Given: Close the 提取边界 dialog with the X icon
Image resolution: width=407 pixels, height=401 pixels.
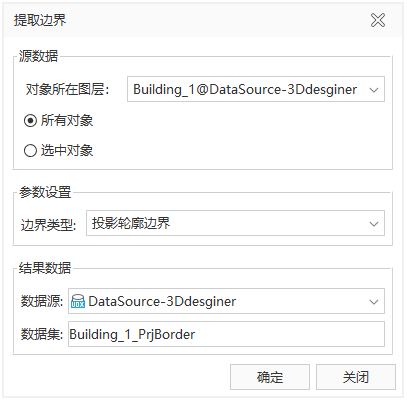Looking at the screenshot, I should 378,20.
